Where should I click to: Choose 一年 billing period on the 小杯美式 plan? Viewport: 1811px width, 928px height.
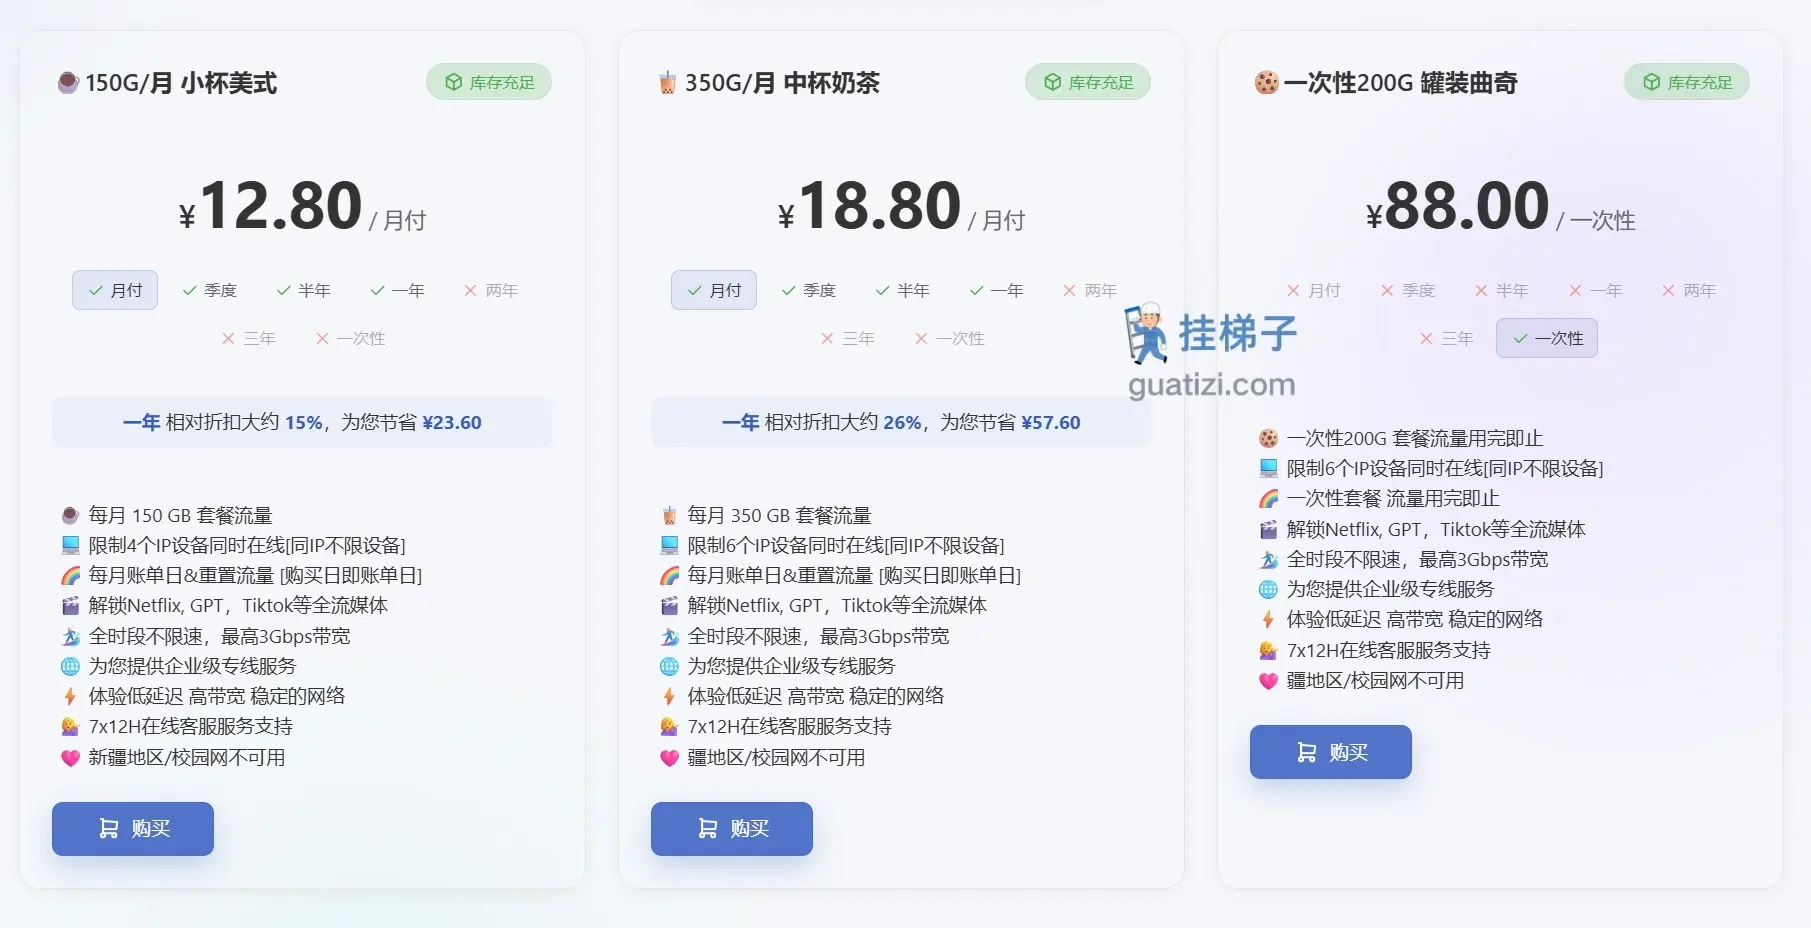point(398,291)
